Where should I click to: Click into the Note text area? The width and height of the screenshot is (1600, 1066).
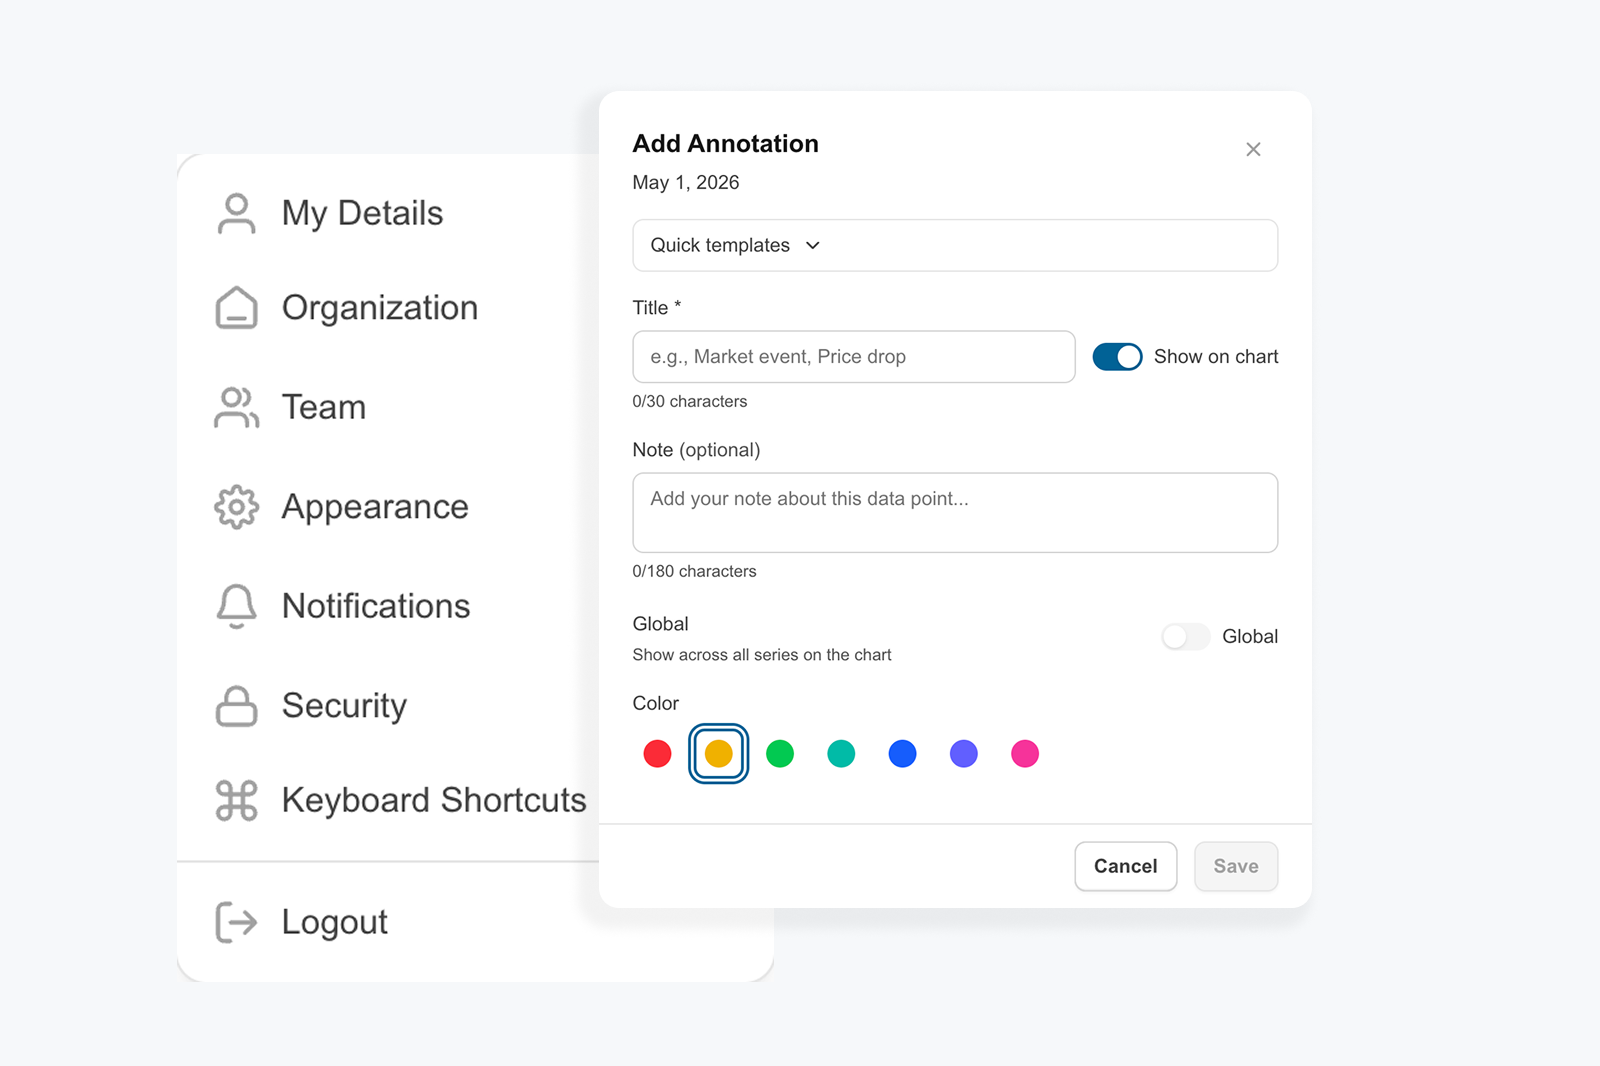coord(955,513)
